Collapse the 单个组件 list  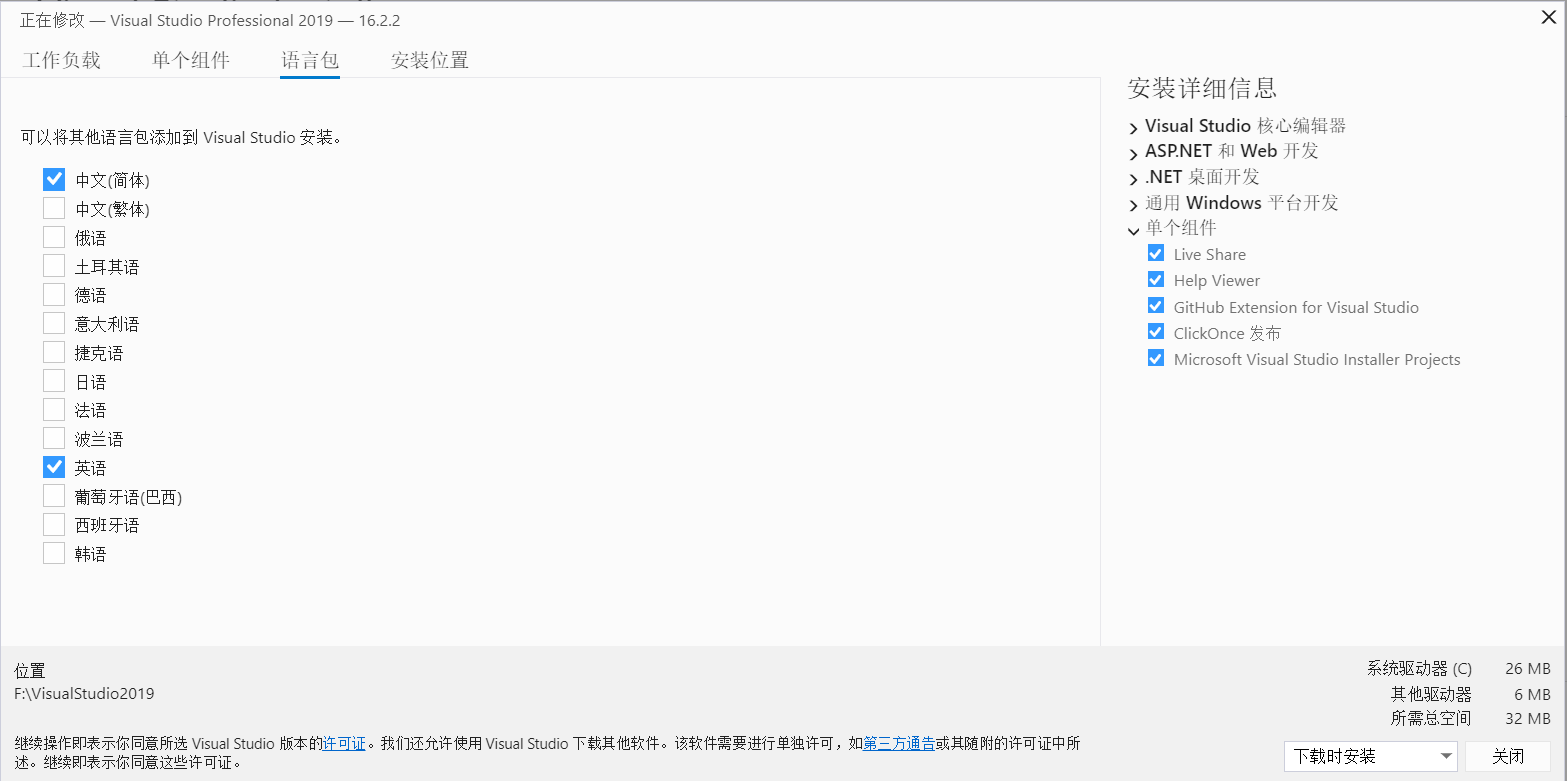coord(1133,229)
